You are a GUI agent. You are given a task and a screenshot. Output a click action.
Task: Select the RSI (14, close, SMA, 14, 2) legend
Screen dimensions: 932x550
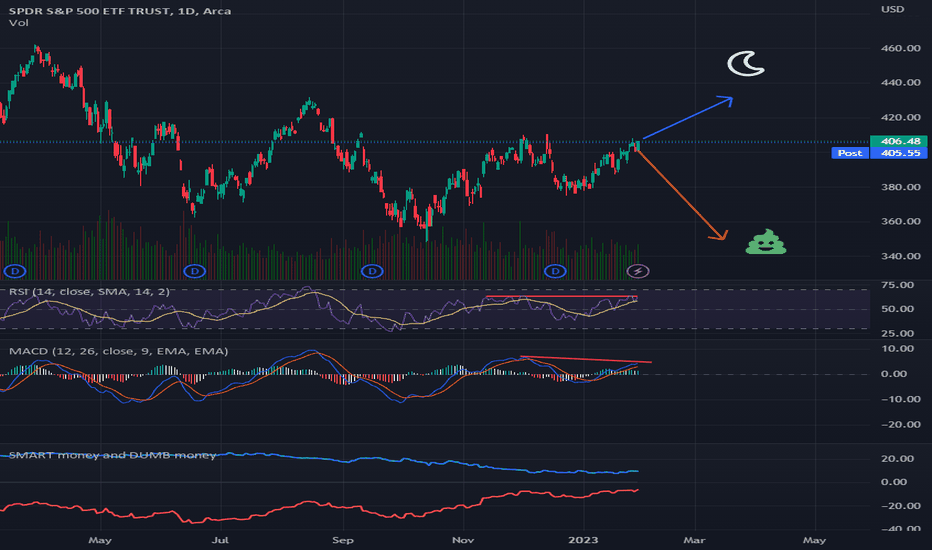click(89, 291)
